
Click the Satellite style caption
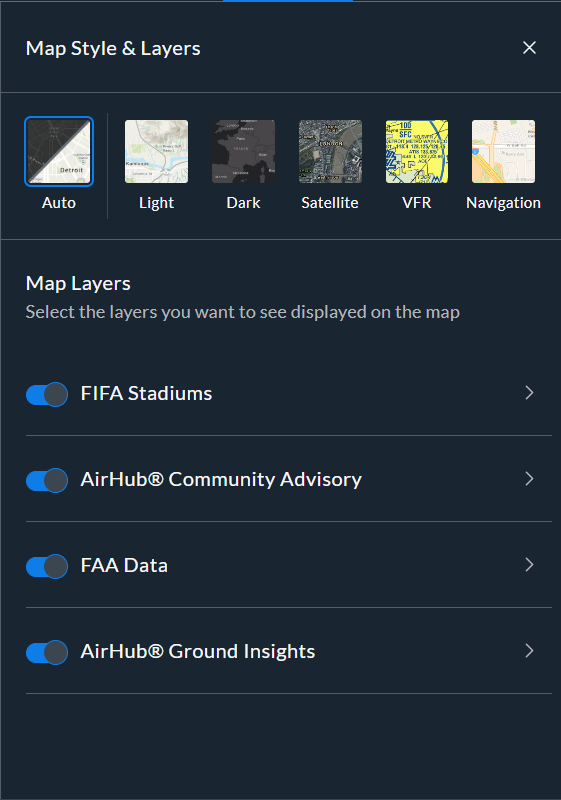pos(330,203)
